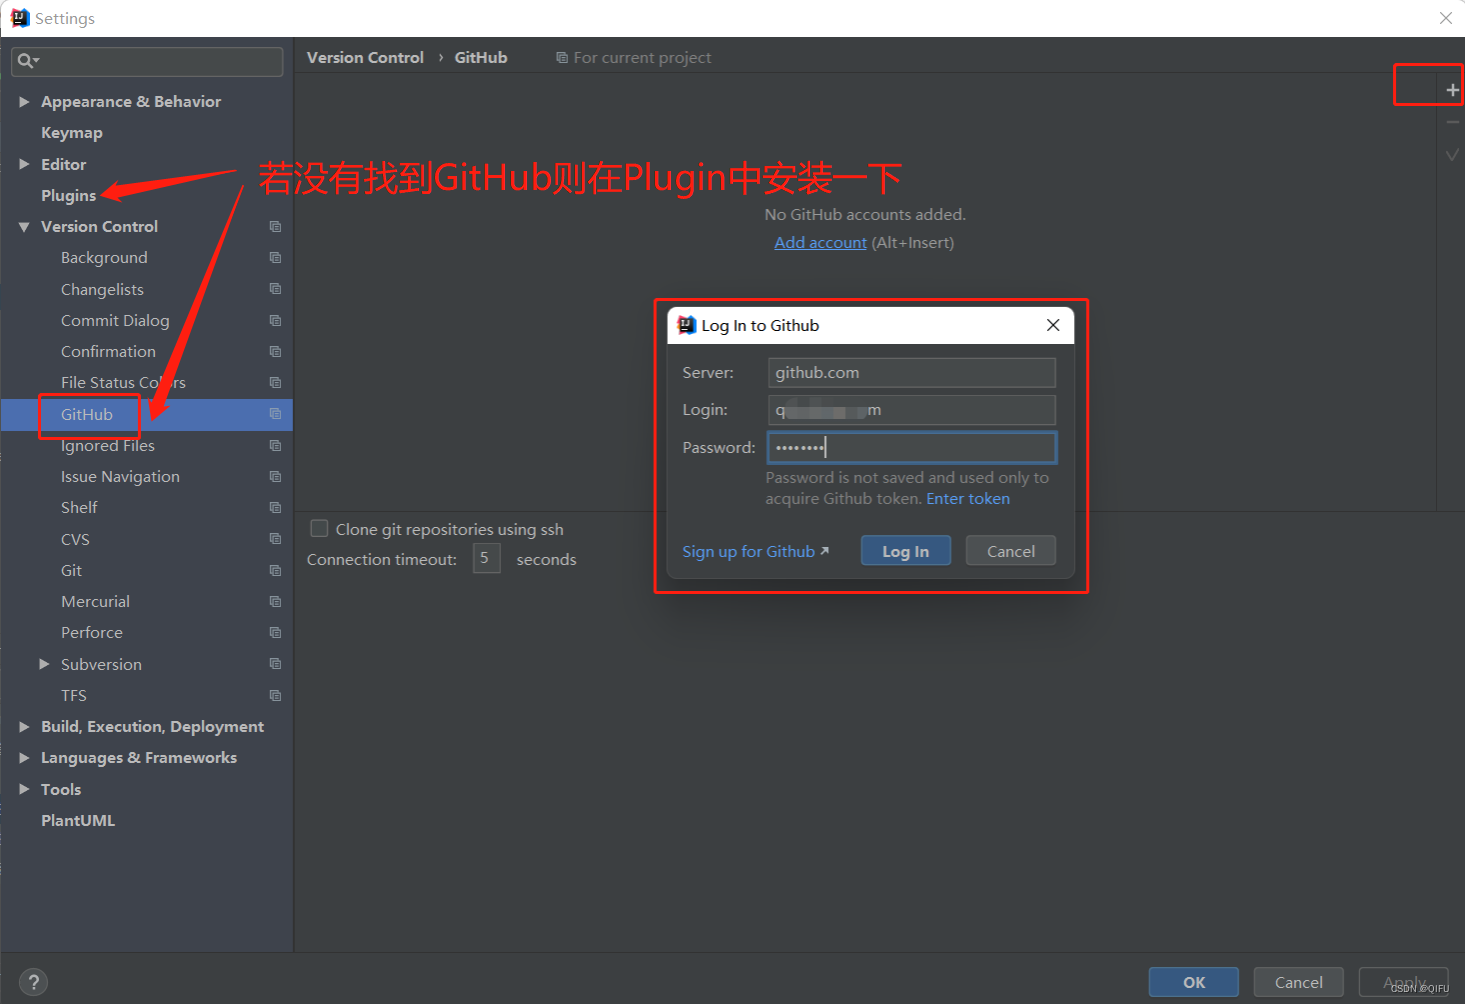Expand Build, Execution, Deployment arrow
The image size is (1465, 1004).
click(x=24, y=727)
